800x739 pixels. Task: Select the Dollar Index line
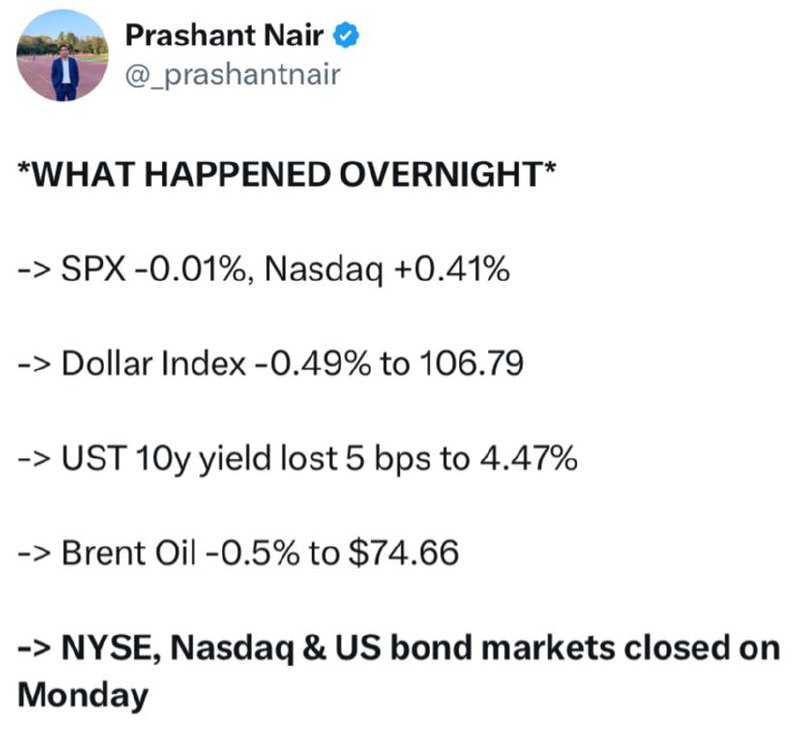click(x=270, y=363)
